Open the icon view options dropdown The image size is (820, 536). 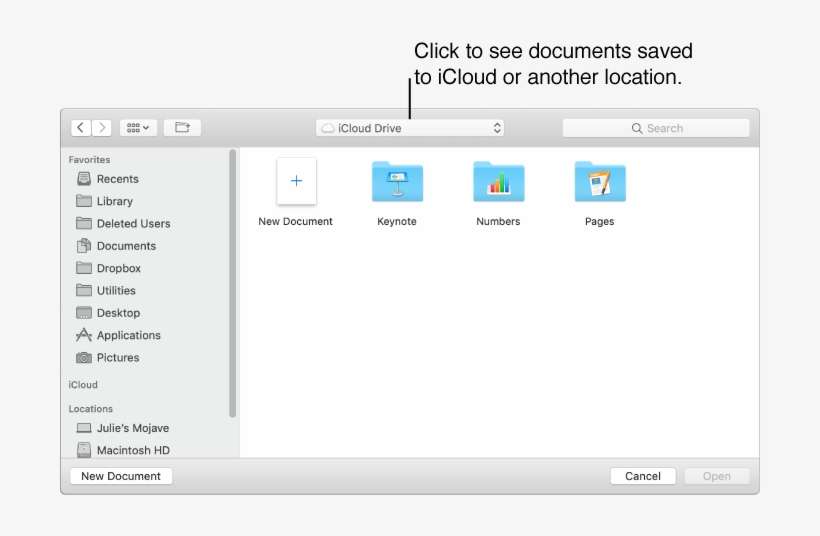pos(138,128)
